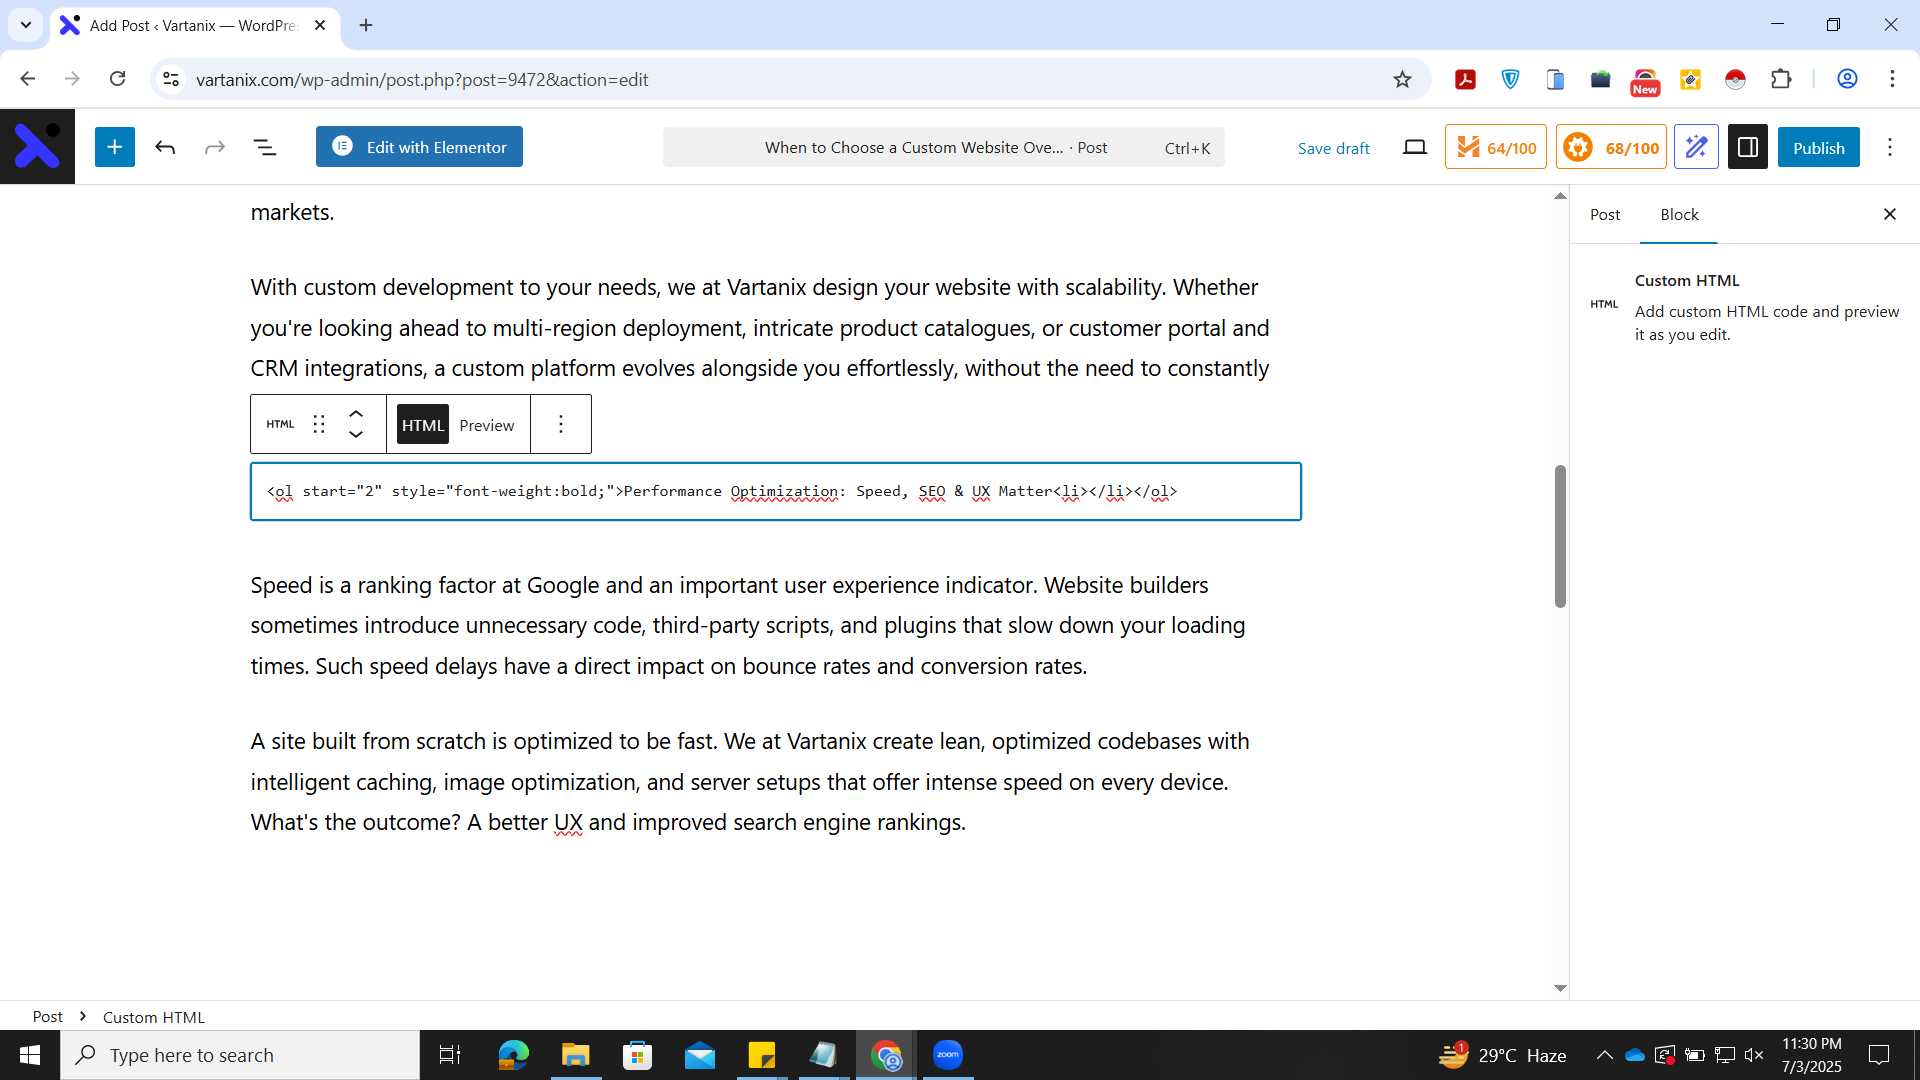1920x1080 pixels.
Task: Click the paragraph starting 'Speed is a ranking'
Action: (748, 625)
